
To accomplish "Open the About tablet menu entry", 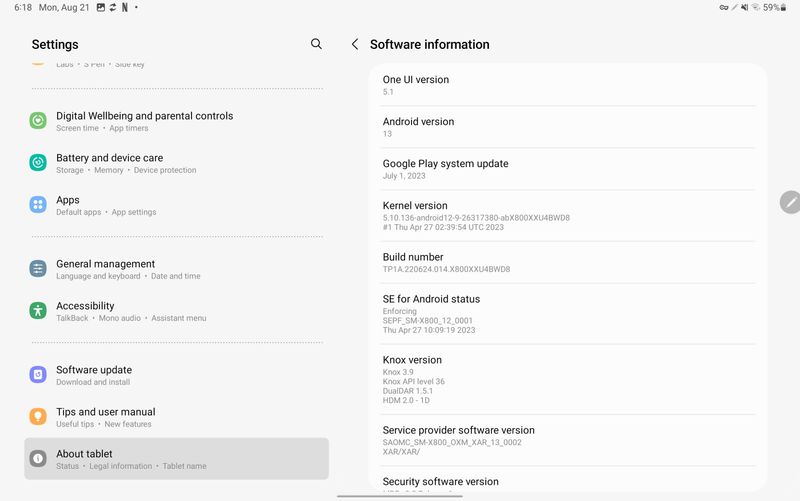I will [x=176, y=459].
